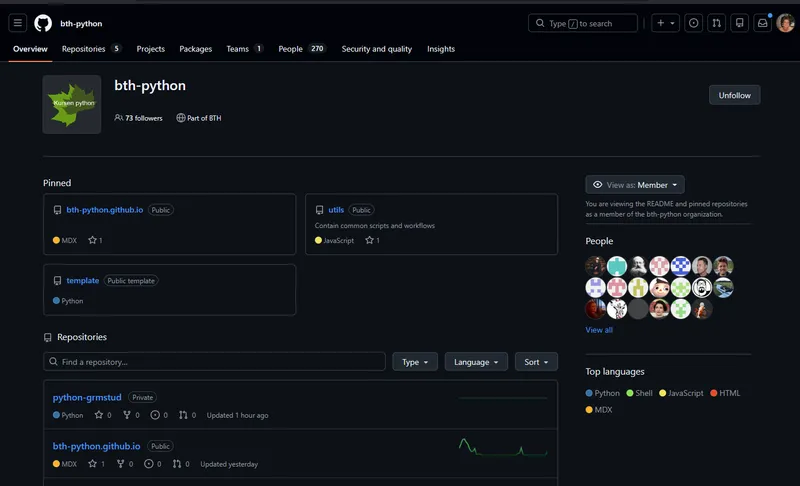Open the user profile avatar menu

785,23
